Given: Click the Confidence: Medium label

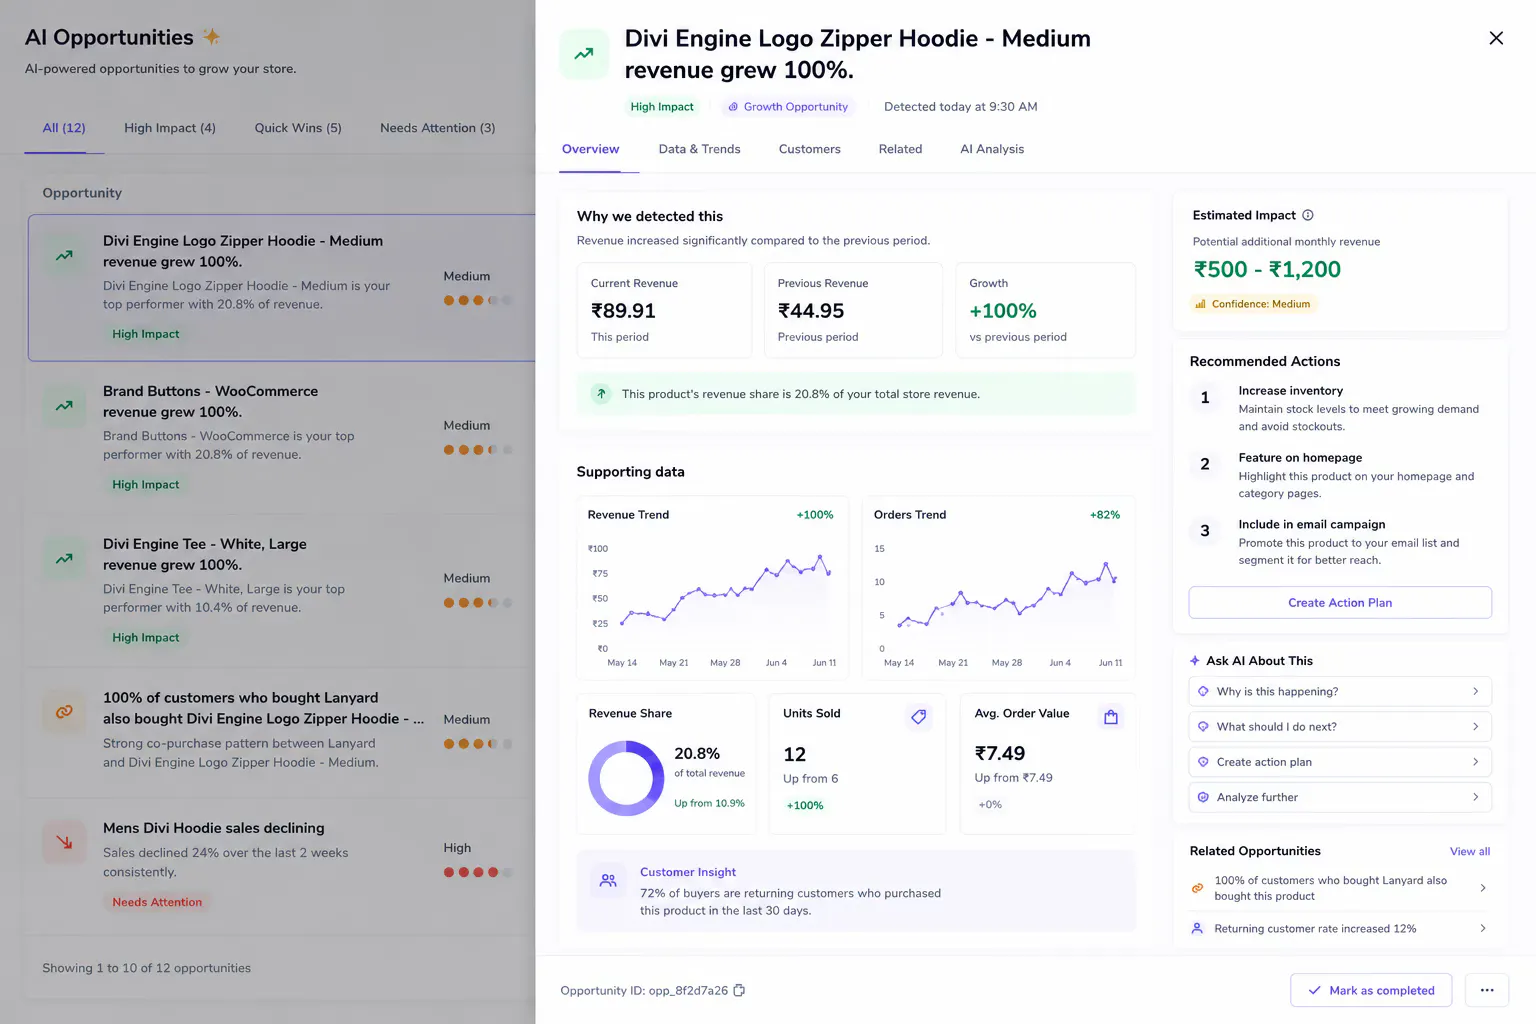Looking at the screenshot, I should pyautogui.click(x=1261, y=304).
